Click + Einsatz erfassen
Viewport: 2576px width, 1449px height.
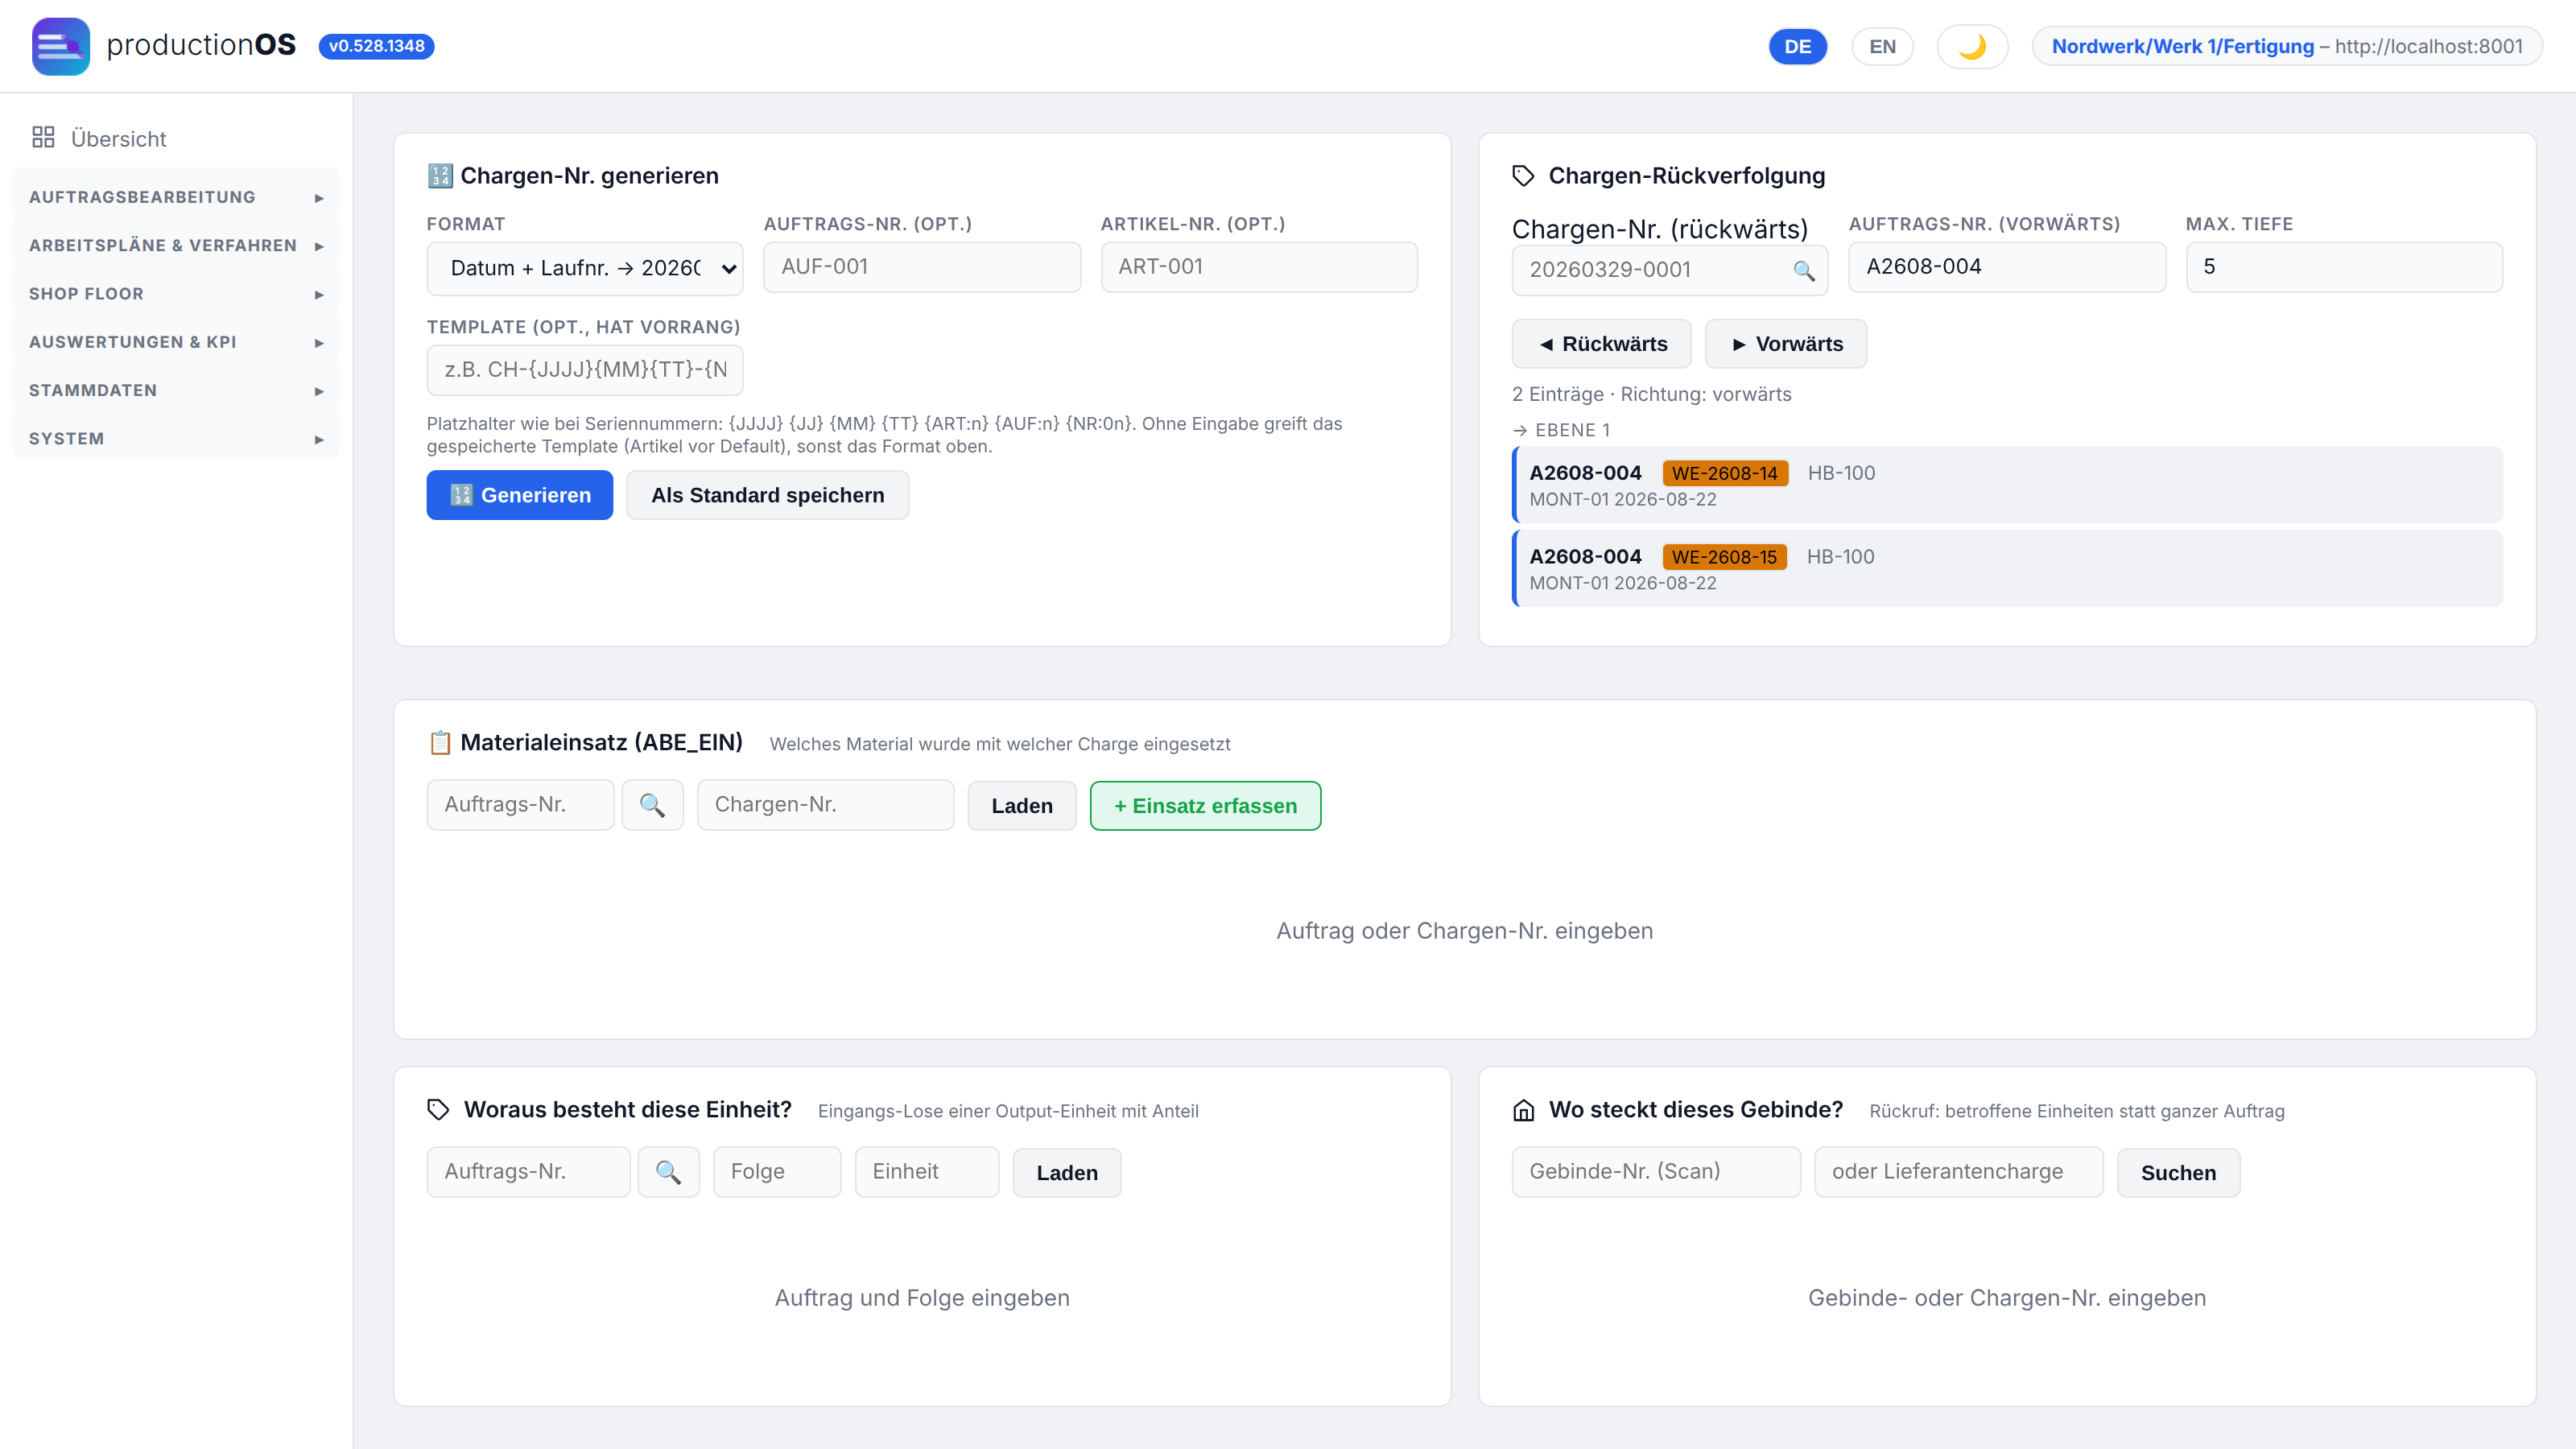tap(1205, 806)
